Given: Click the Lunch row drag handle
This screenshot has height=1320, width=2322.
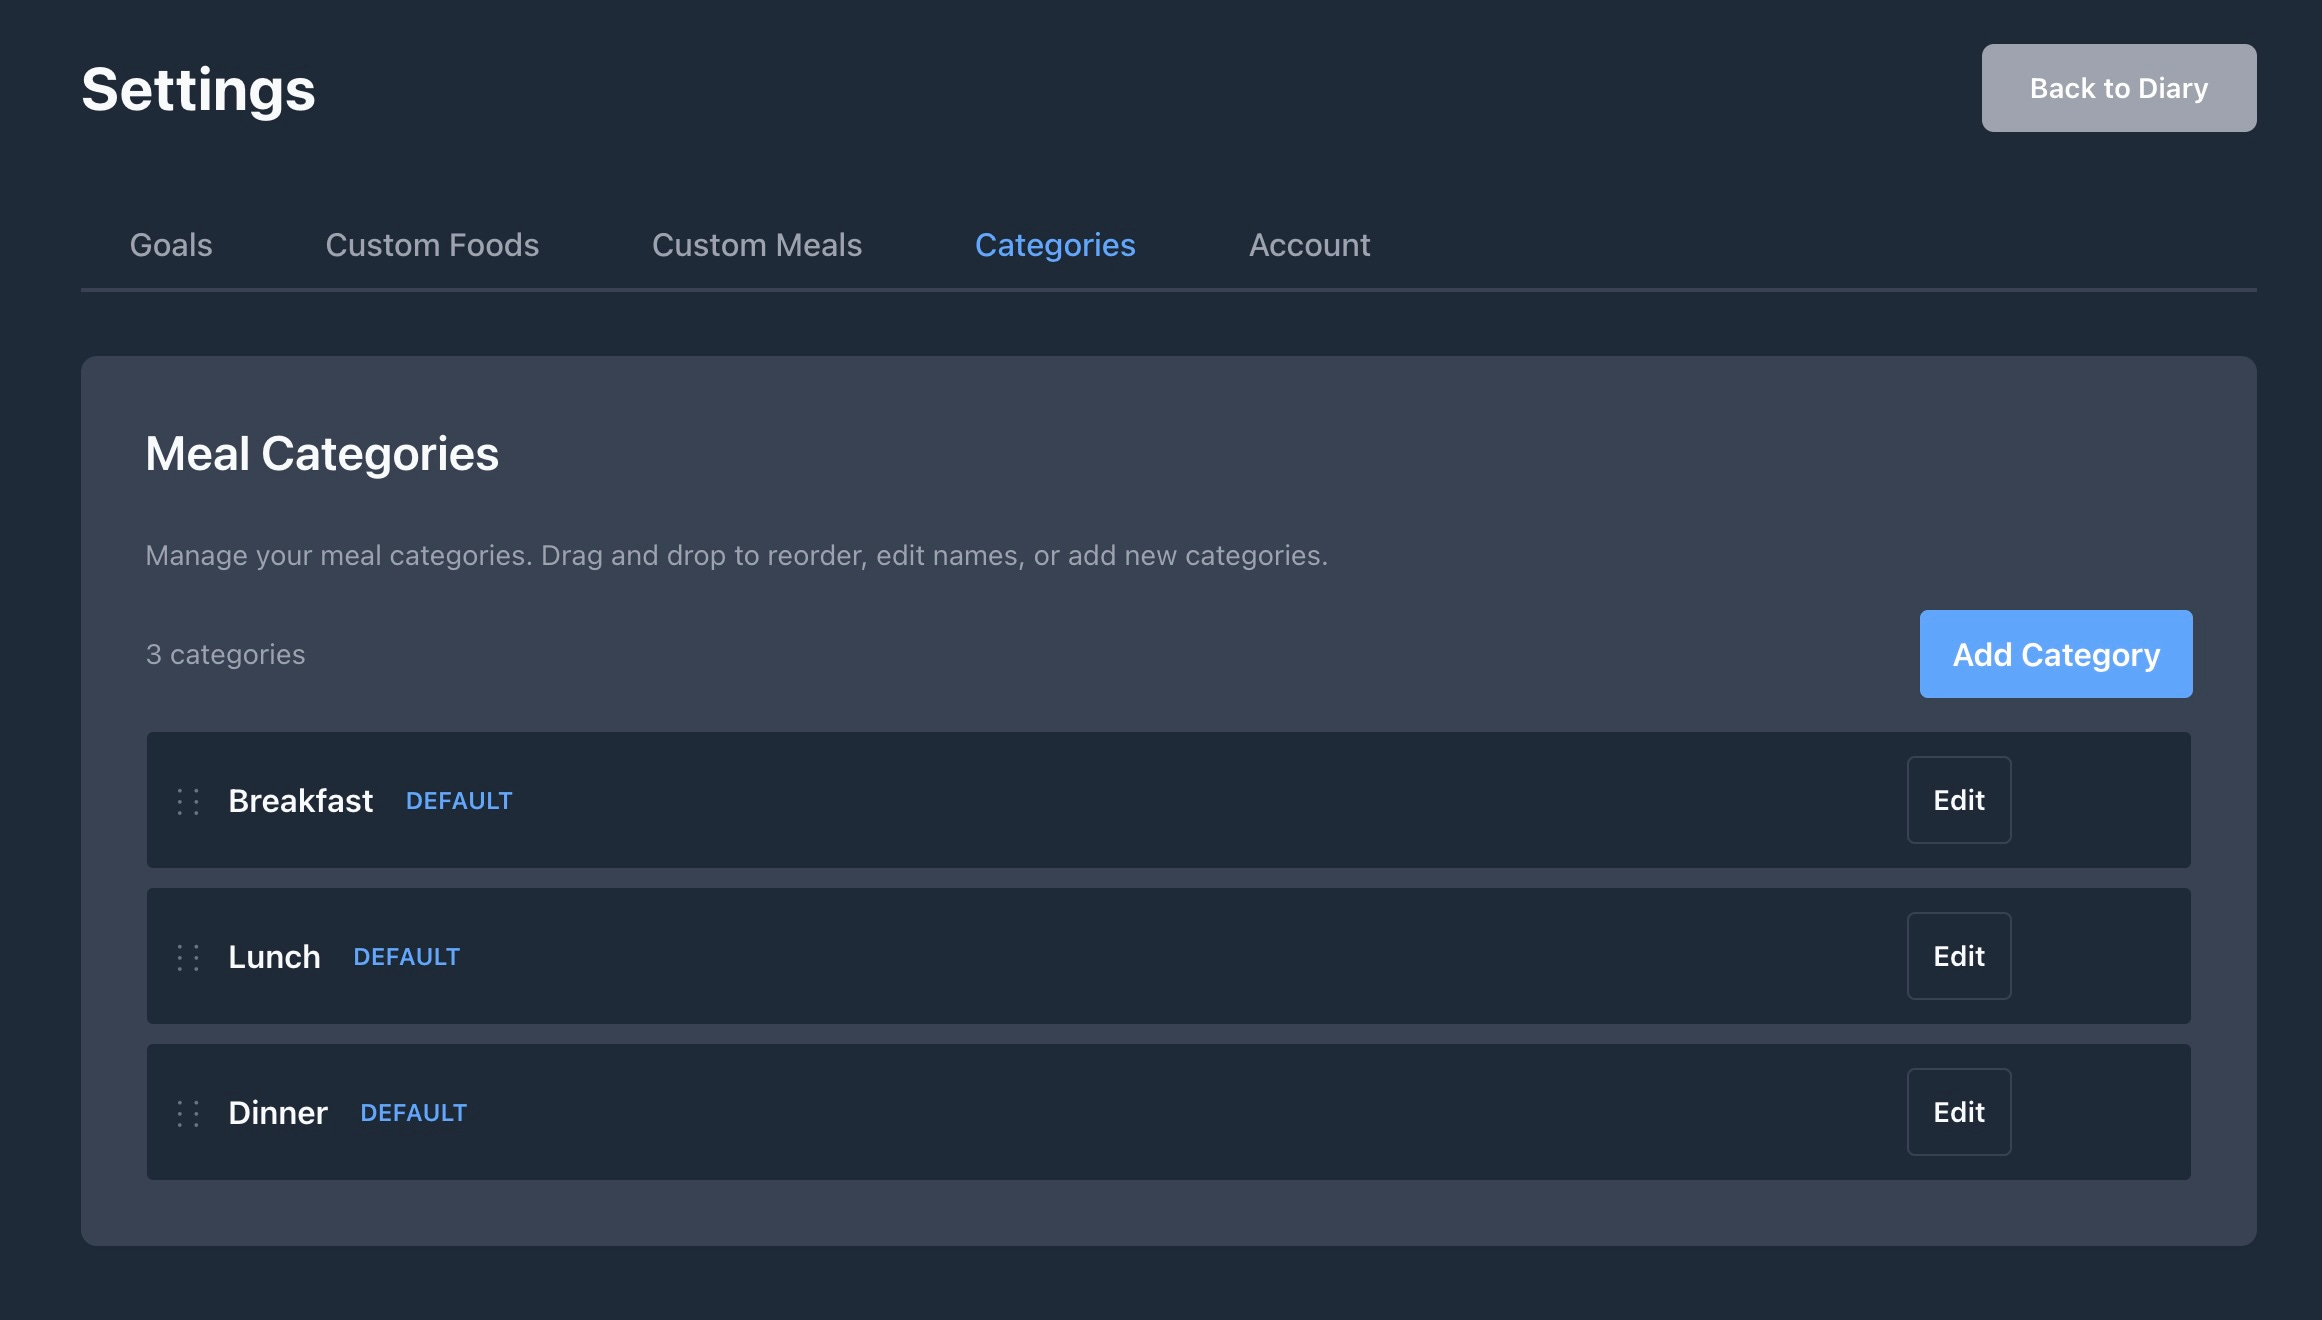Looking at the screenshot, I should 188,957.
